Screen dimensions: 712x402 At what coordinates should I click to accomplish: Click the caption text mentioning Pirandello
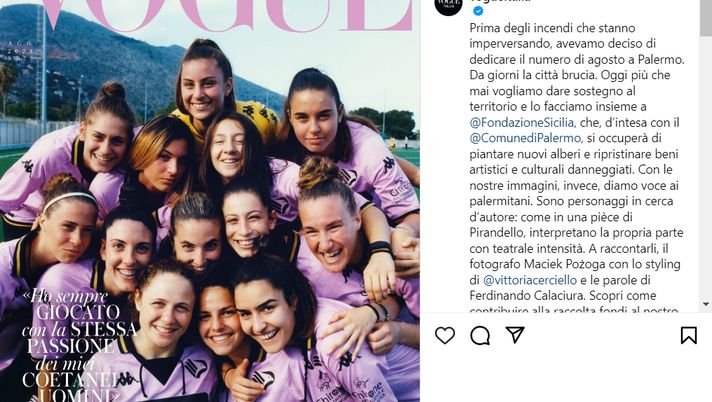pyautogui.click(x=497, y=233)
